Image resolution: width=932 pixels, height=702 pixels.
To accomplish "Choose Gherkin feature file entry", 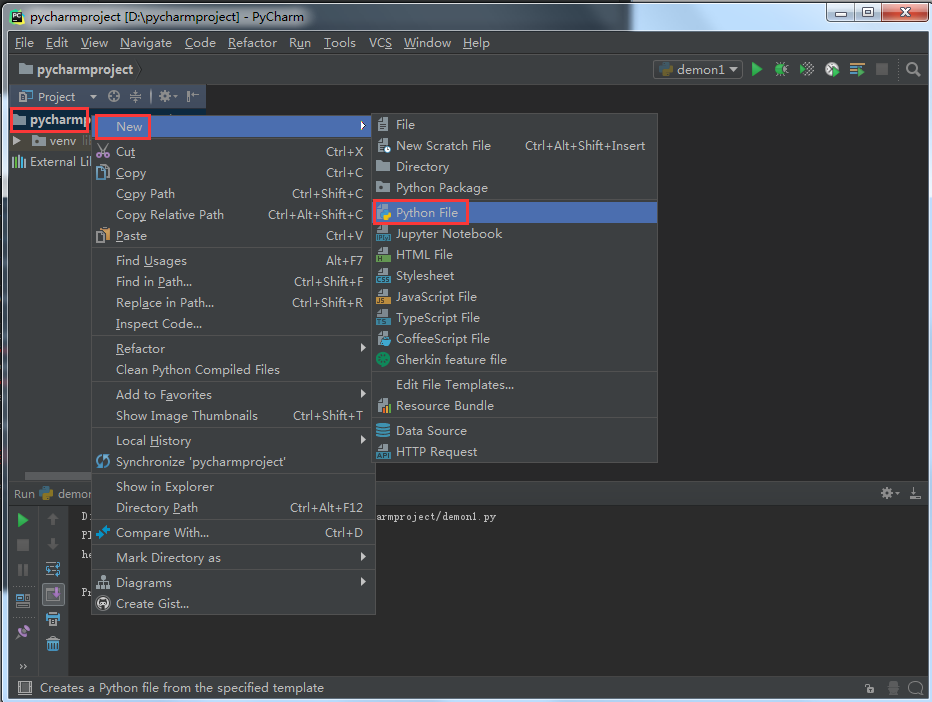I will 515,360.
